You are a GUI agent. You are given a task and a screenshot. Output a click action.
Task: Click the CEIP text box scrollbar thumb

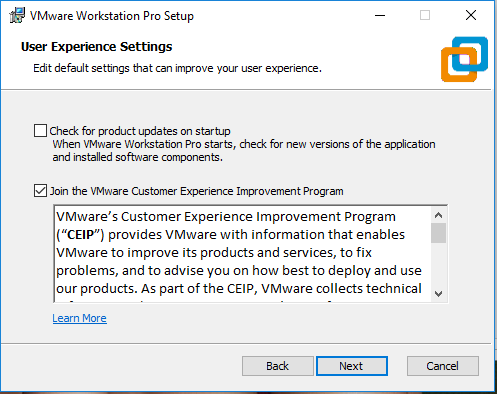pyautogui.click(x=438, y=233)
